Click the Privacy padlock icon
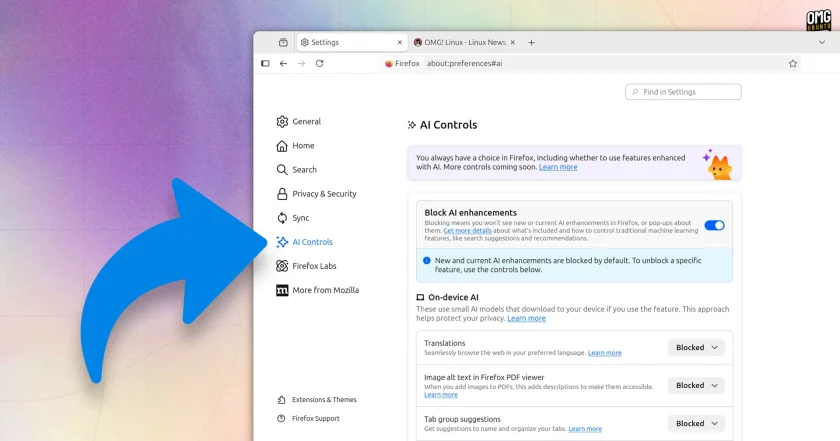 coord(282,194)
